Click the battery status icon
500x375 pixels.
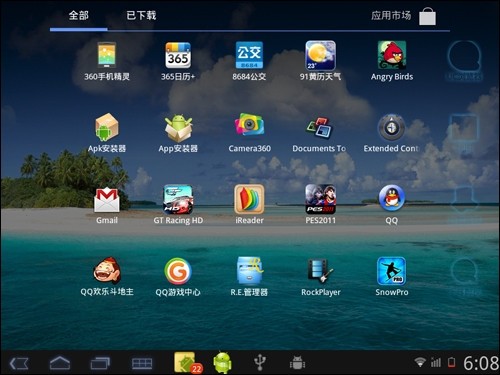[x=452, y=362]
